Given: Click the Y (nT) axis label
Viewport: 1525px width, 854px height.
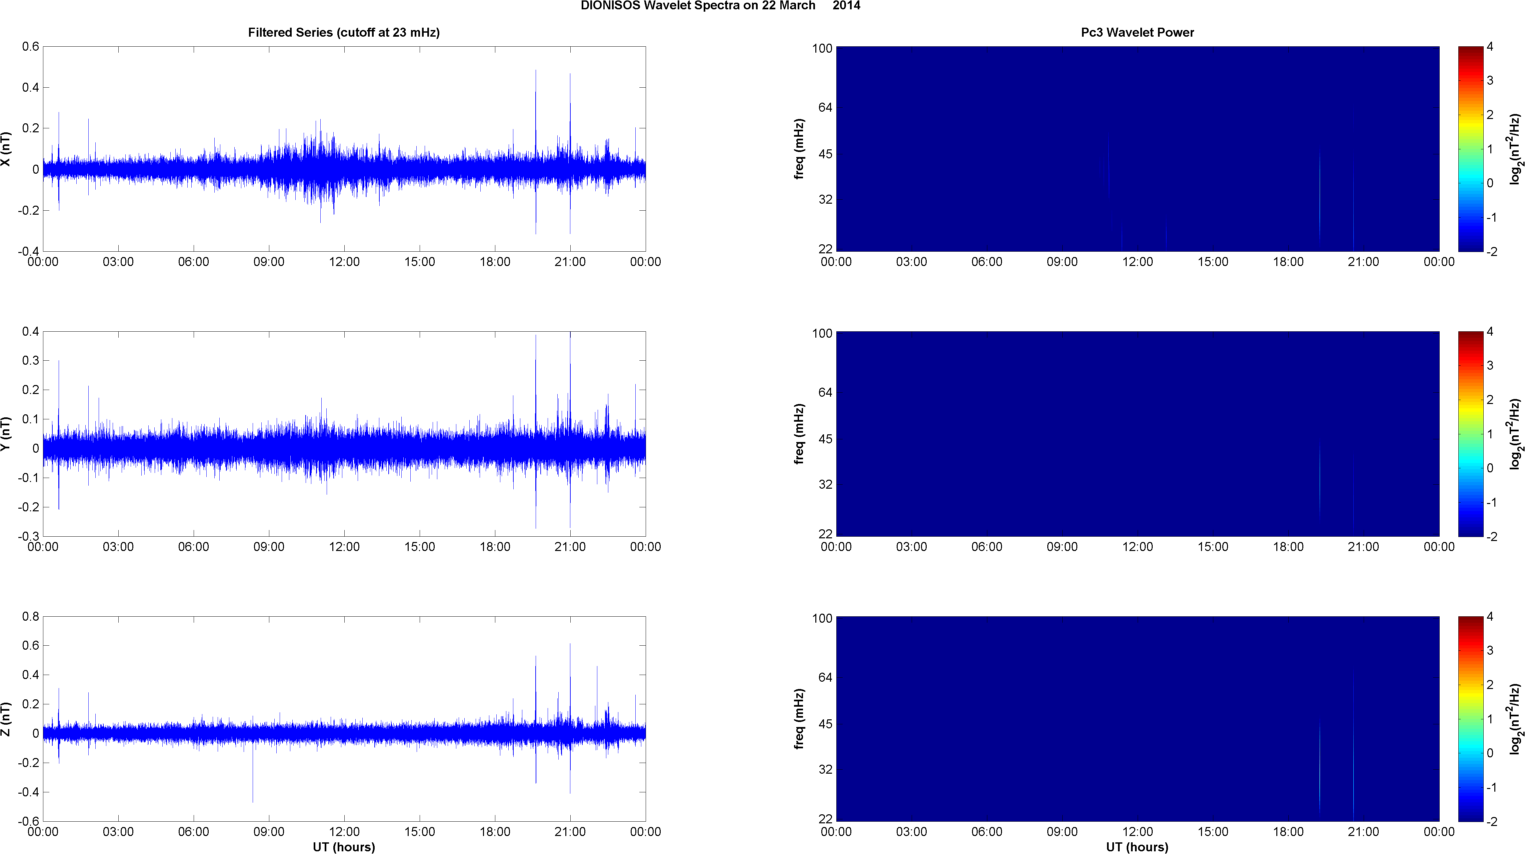Looking at the screenshot, I should point(7,434).
